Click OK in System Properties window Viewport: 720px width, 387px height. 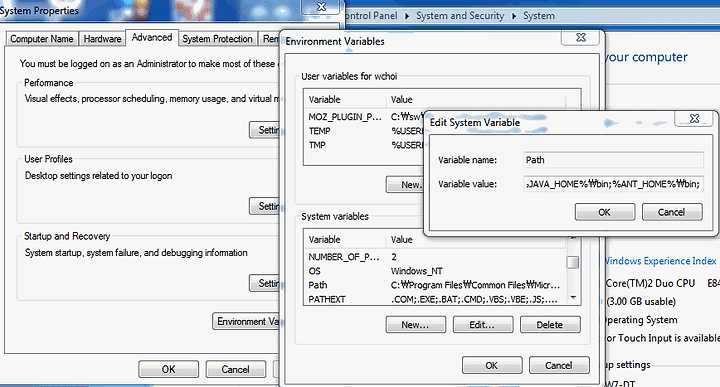pos(169,369)
